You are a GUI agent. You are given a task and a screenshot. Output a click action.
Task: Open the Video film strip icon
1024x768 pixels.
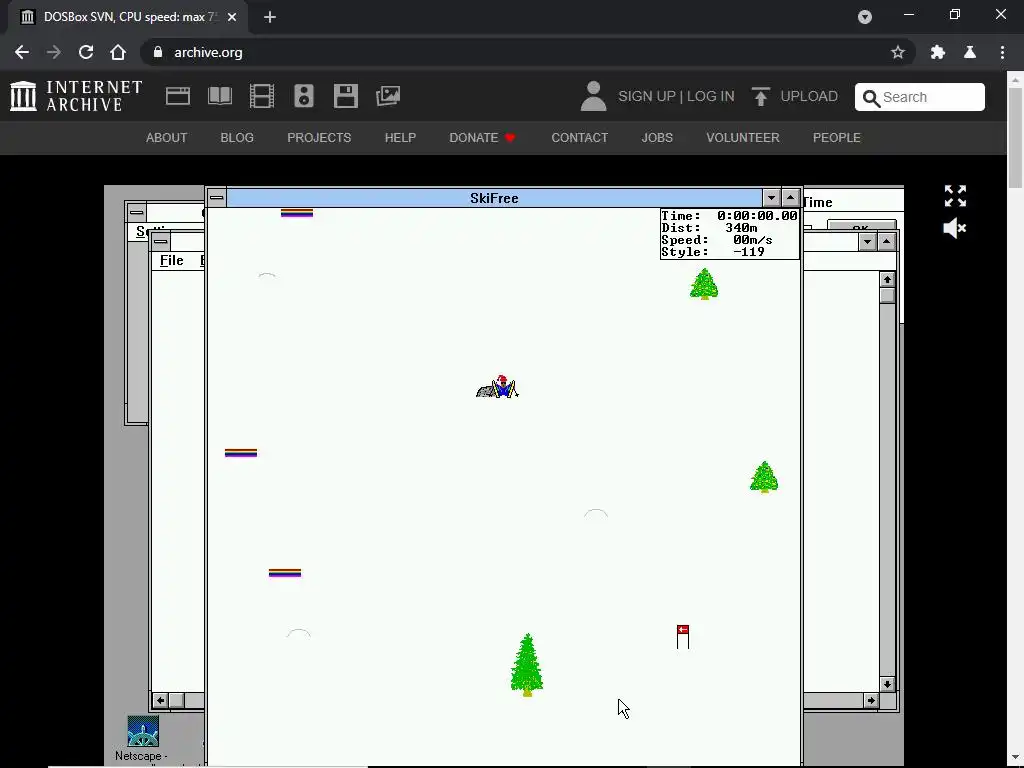[262, 96]
